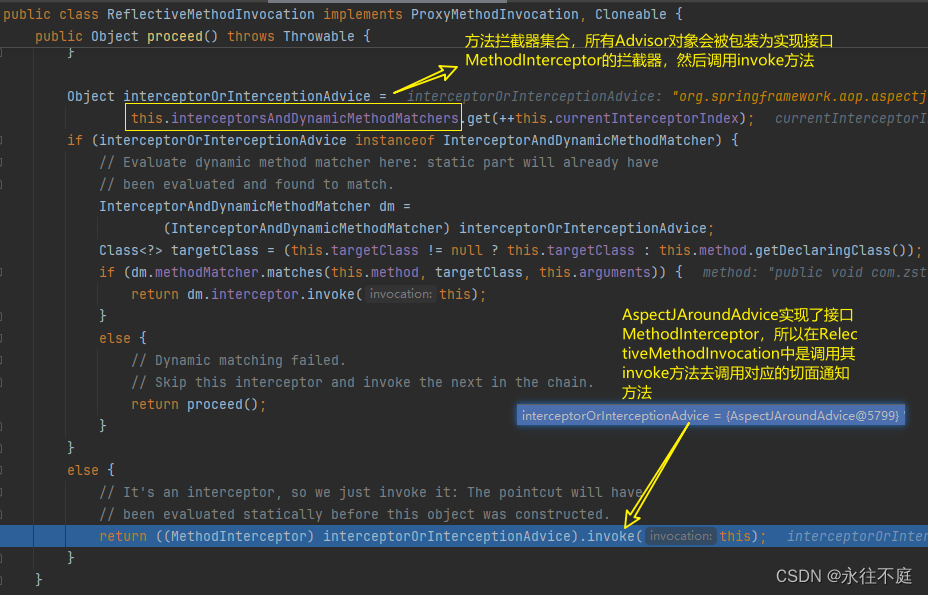Image resolution: width=928 pixels, height=595 pixels.
Task: Click proceed() in 'return proceed();'
Action: pos(223,404)
